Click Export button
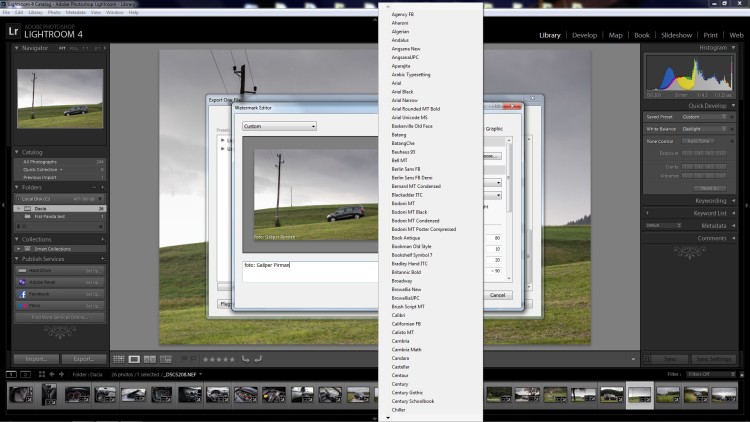 pos(84,359)
